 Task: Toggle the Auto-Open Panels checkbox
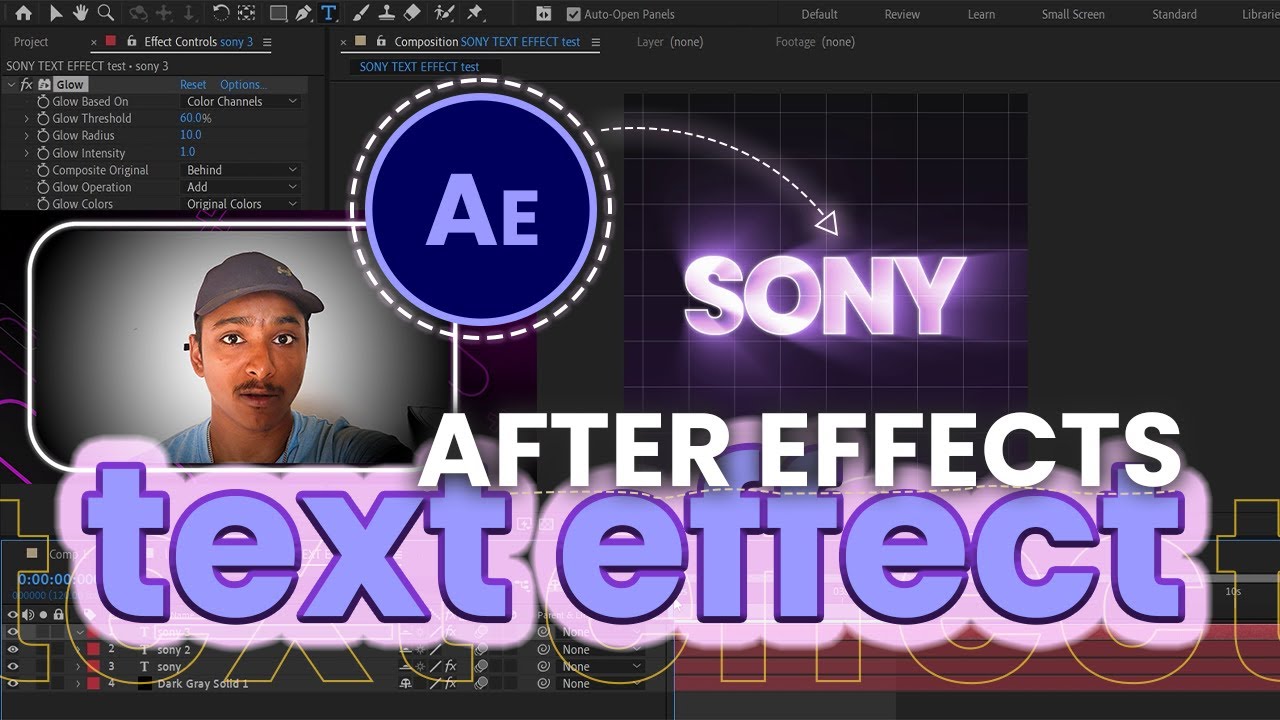pos(573,14)
